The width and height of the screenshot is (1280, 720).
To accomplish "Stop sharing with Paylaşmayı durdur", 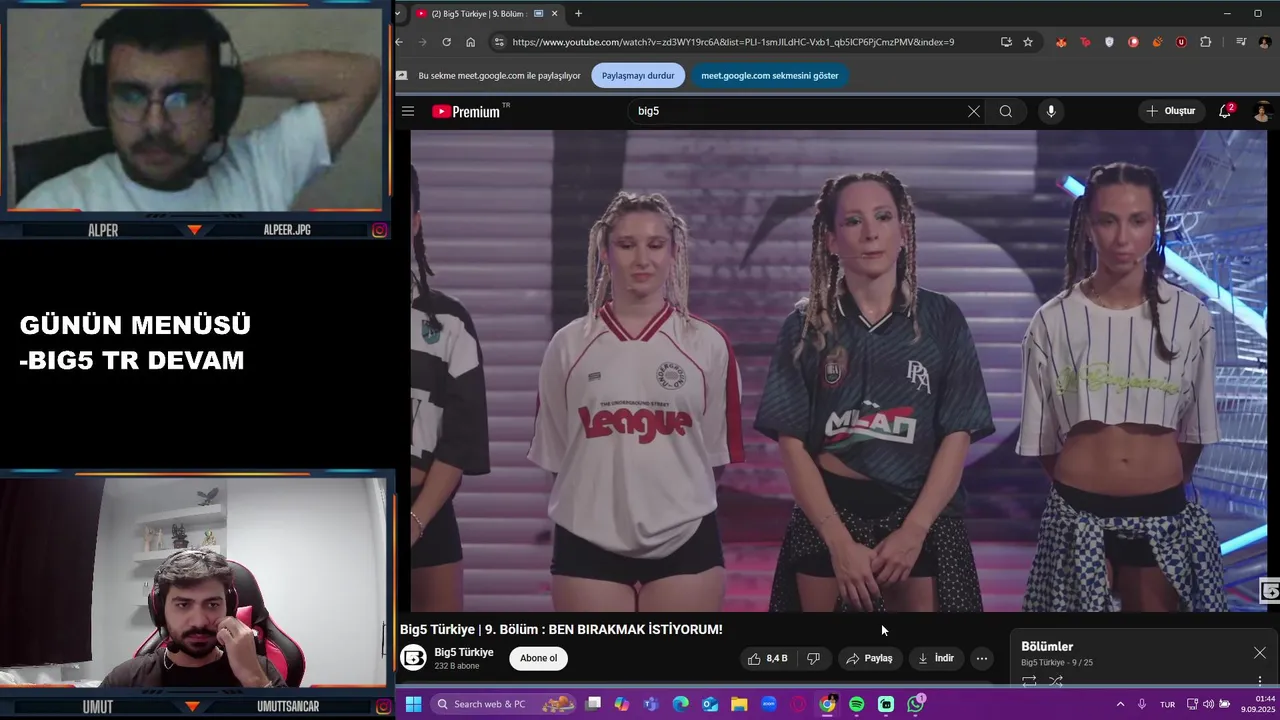I will coord(638,75).
